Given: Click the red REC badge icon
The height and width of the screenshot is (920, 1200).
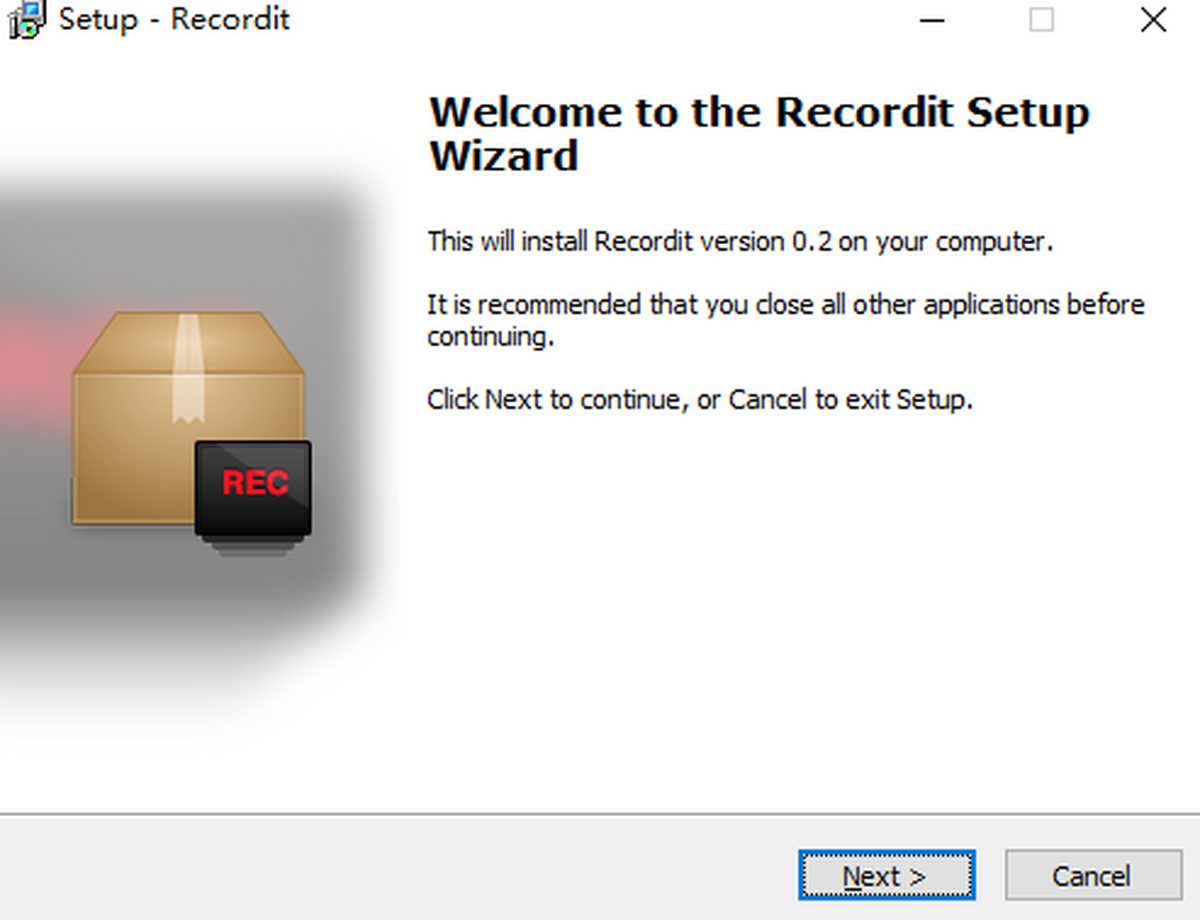Looking at the screenshot, I should coord(254,486).
